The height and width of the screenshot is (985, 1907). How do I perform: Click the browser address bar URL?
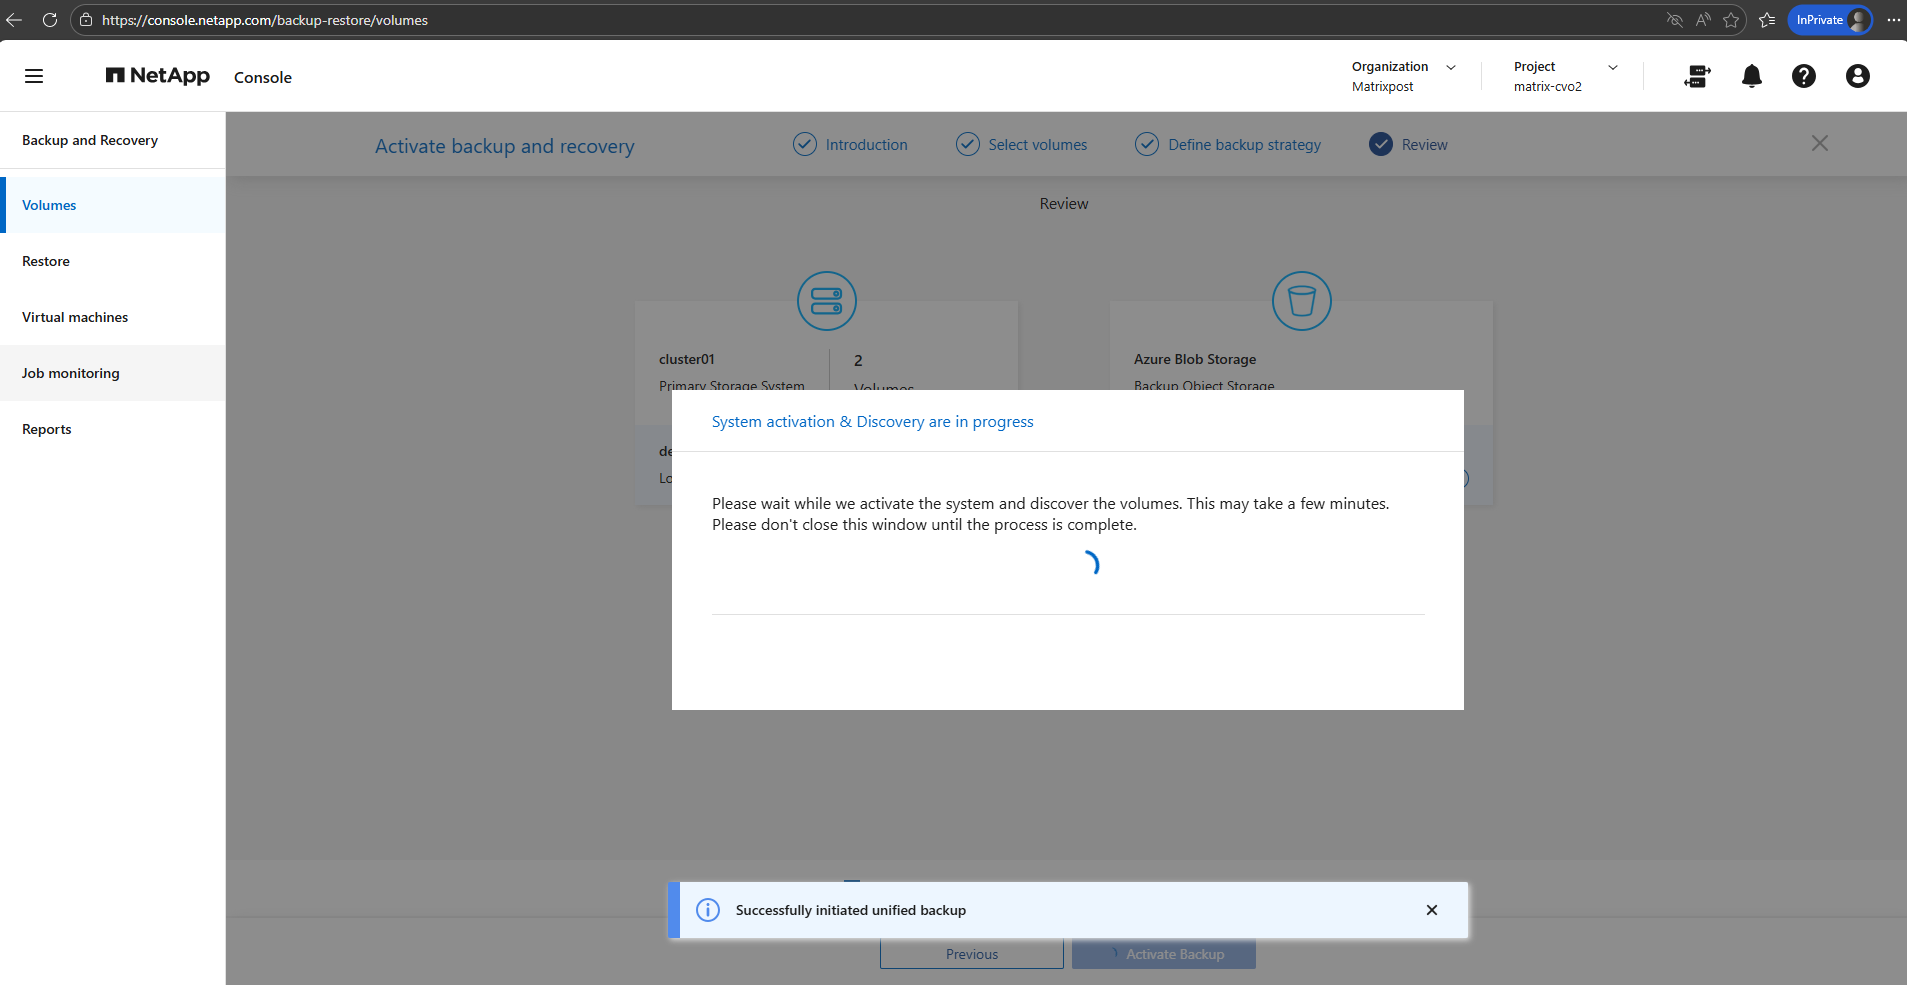[265, 20]
